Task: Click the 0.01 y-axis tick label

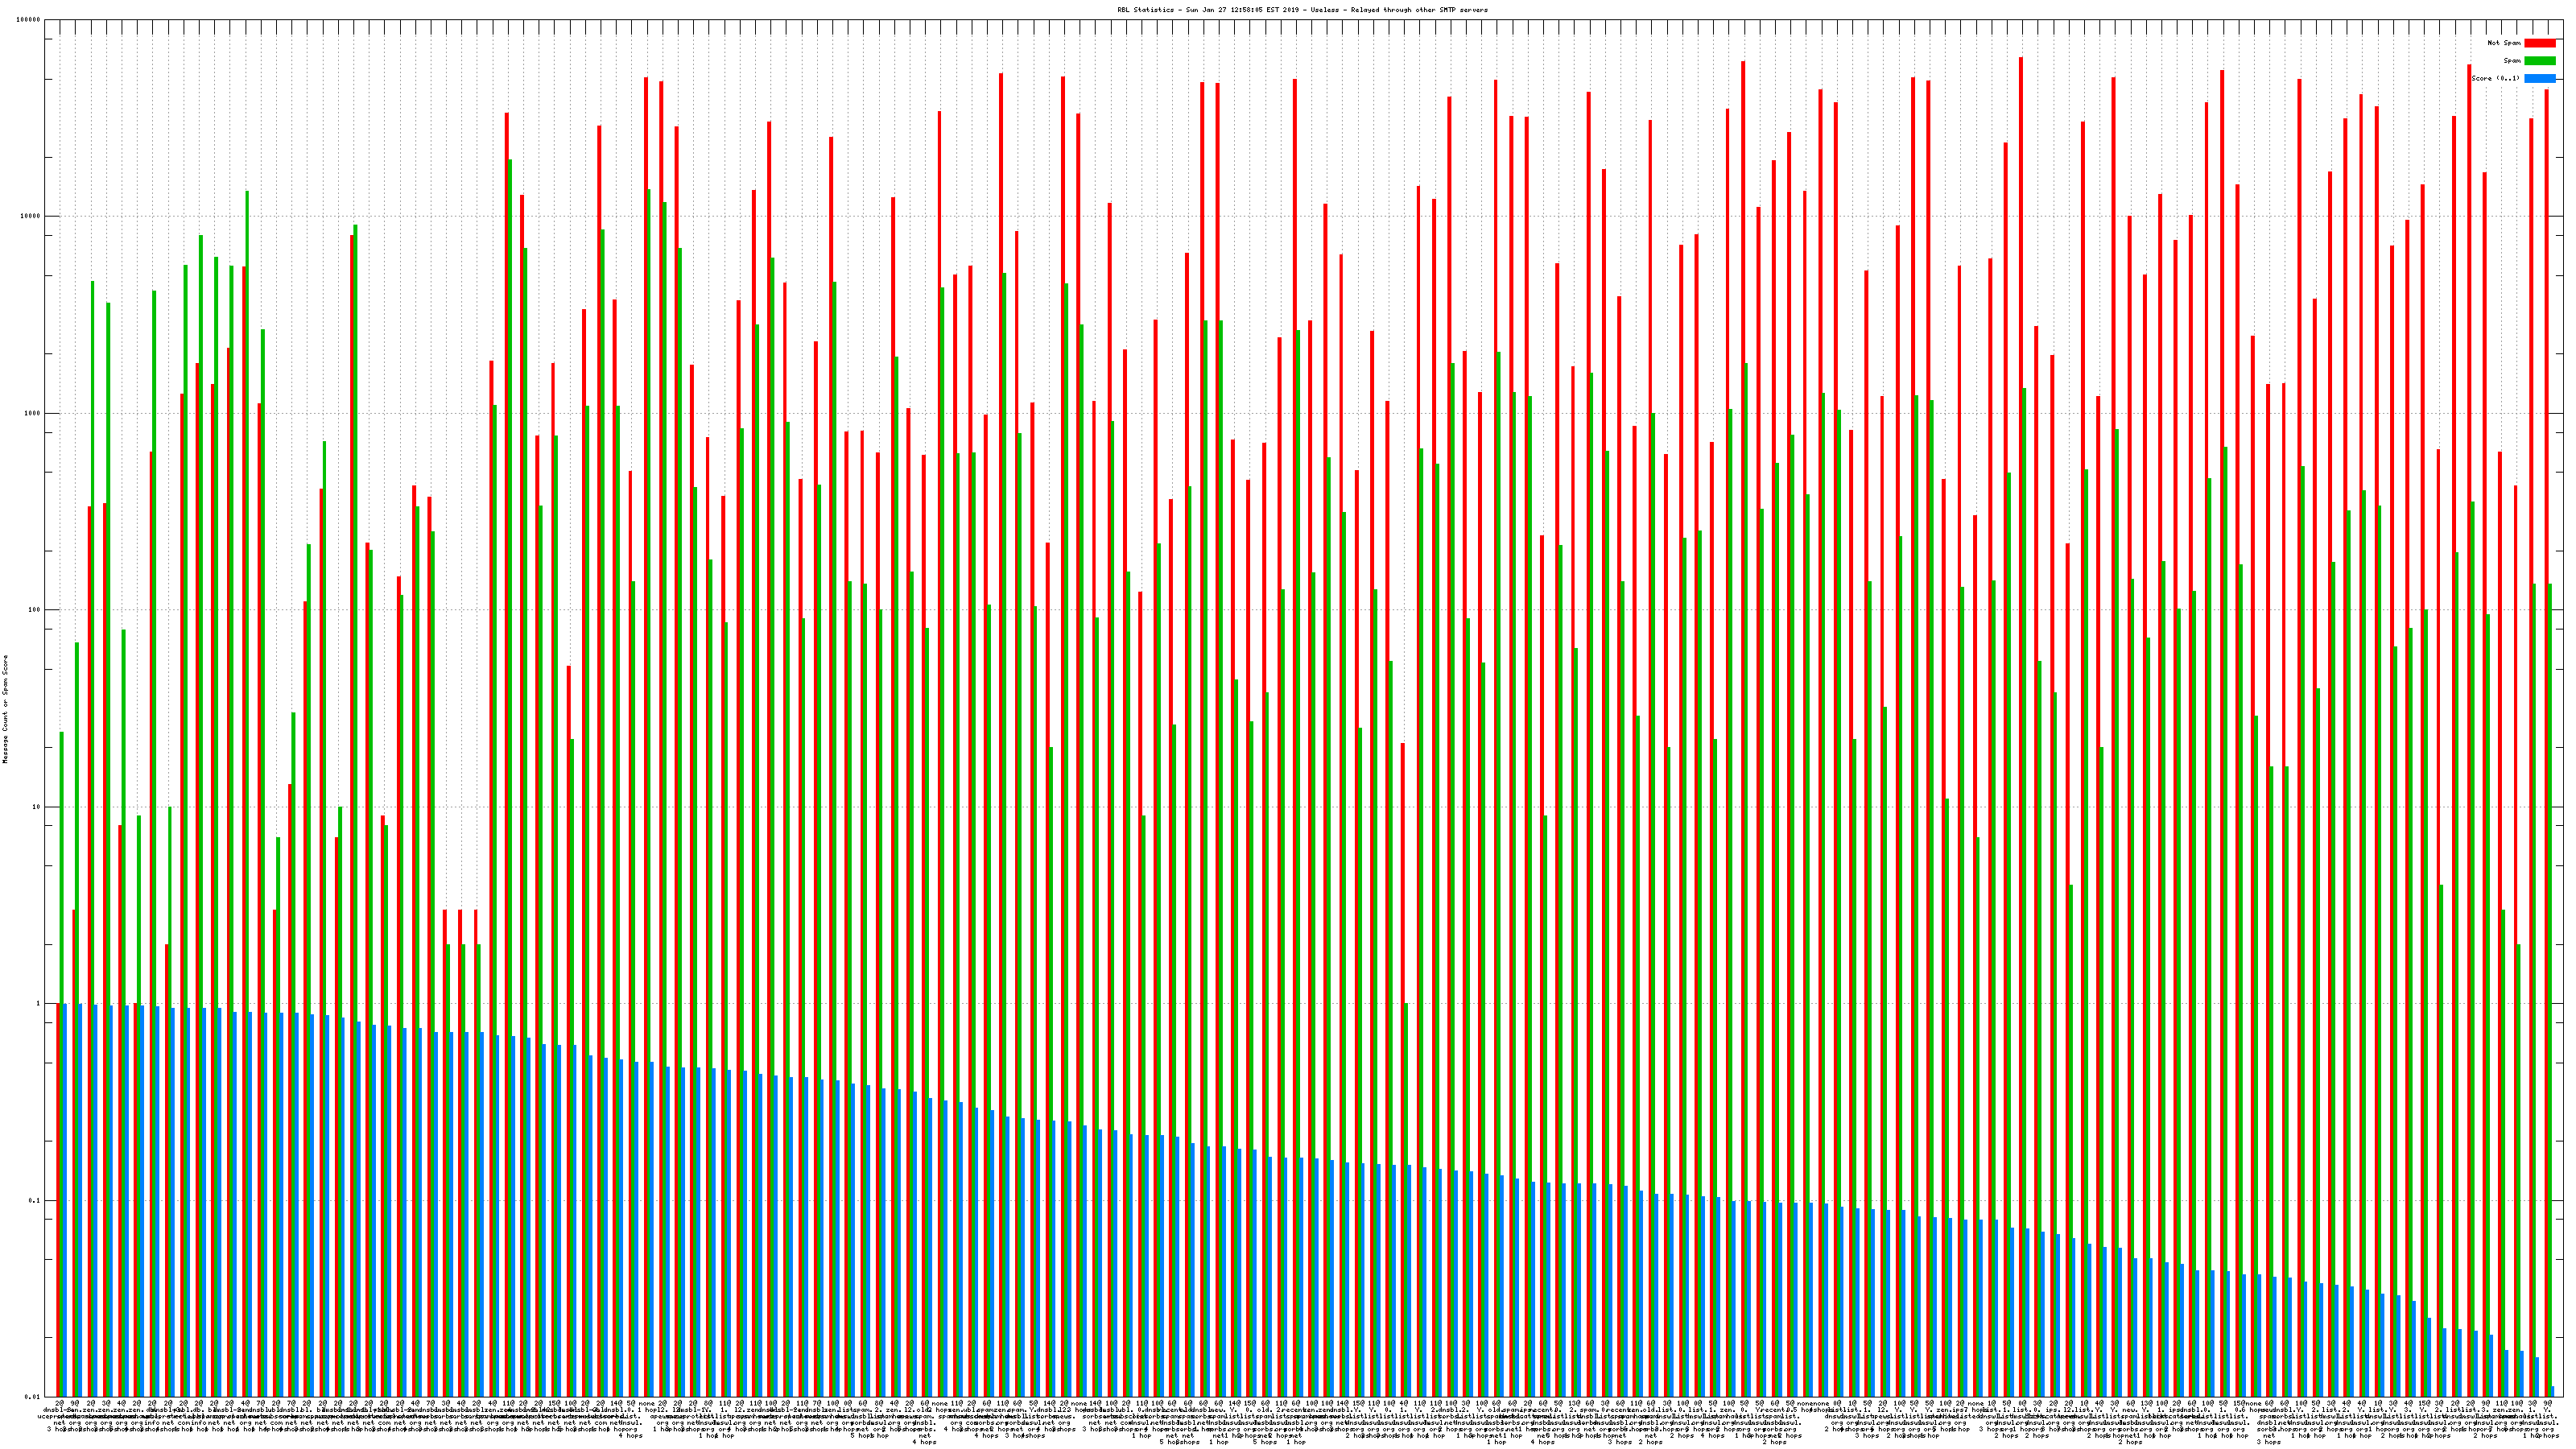Action: tap(34, 1397)
